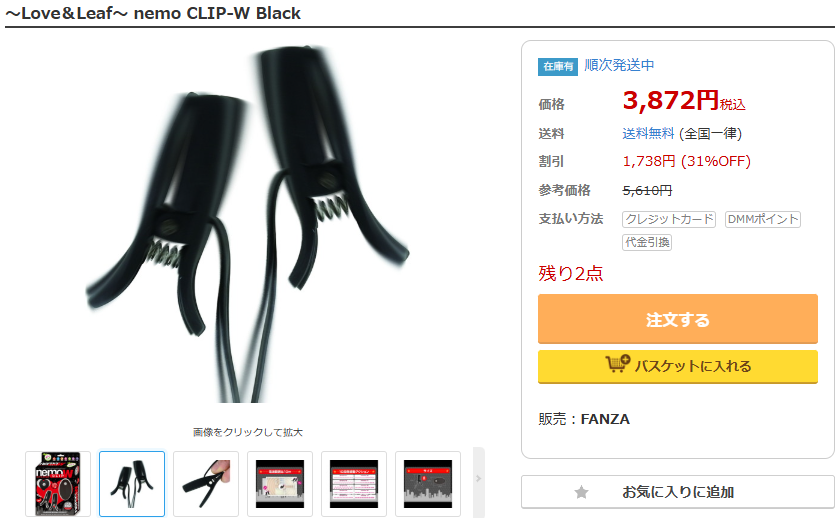Open the fifth thumbnail with table chart
Screen dimensions: 837x518
click(354, 484)
